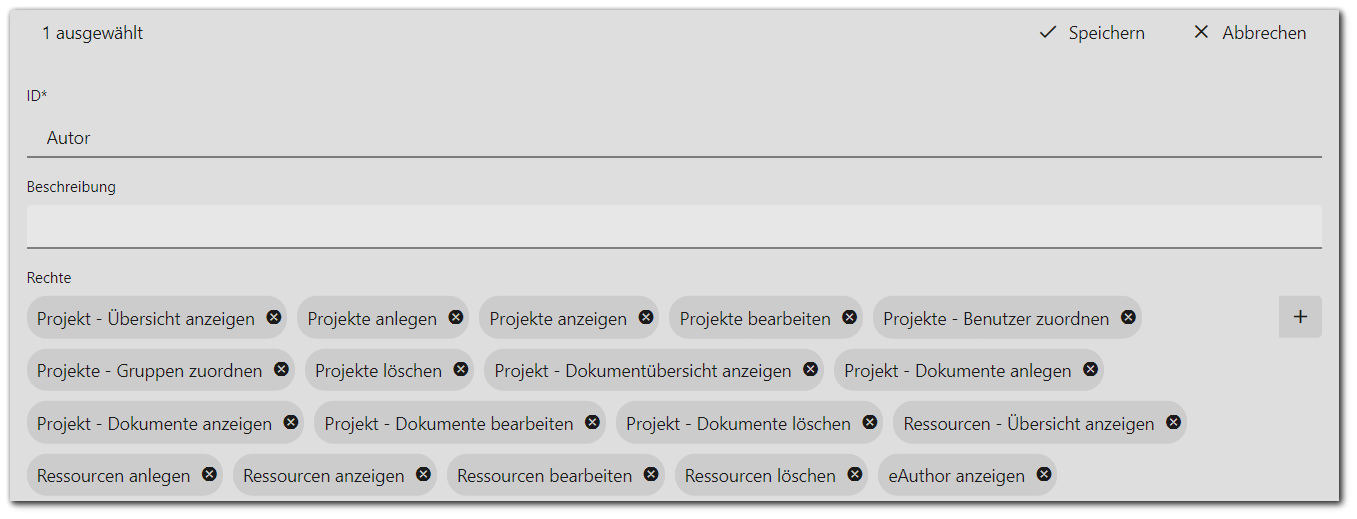
Task: Remove 'Projekt - Dokumentübersicht anzeigen' chip
Action: (x=810, y=369)
